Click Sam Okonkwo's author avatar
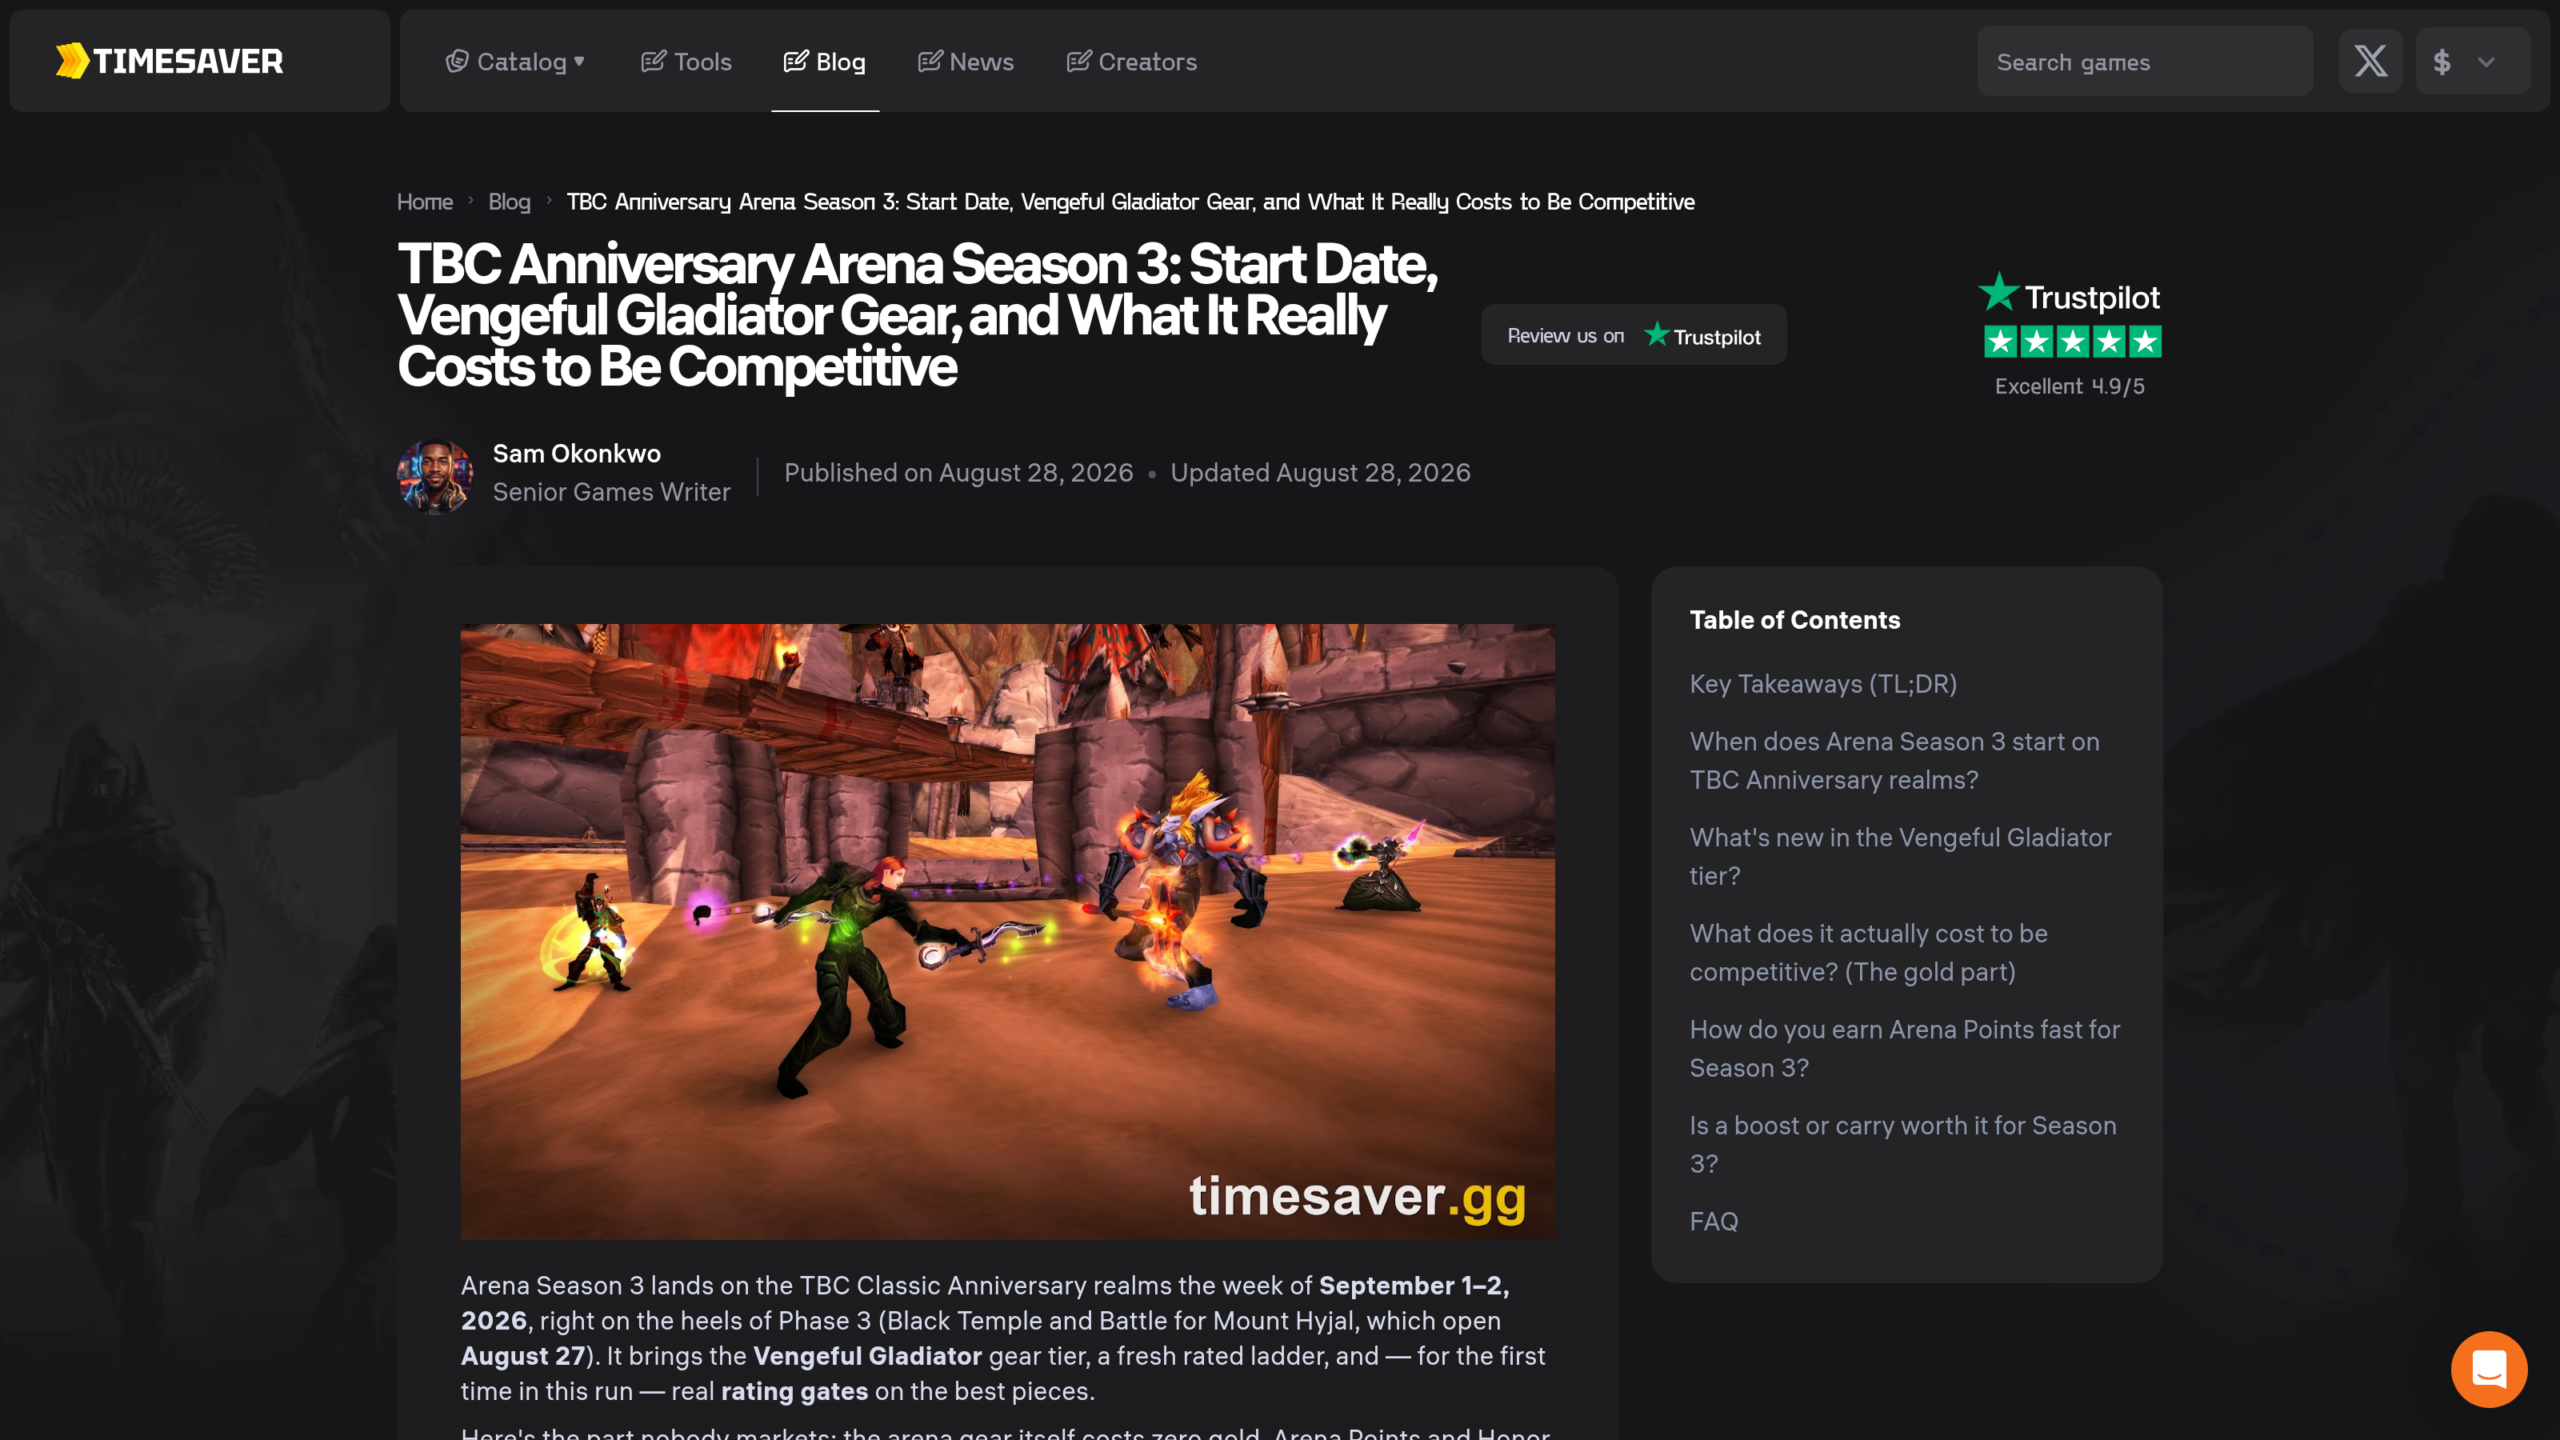Viewport: 2560px width, 1440px height. coord(435,476)
